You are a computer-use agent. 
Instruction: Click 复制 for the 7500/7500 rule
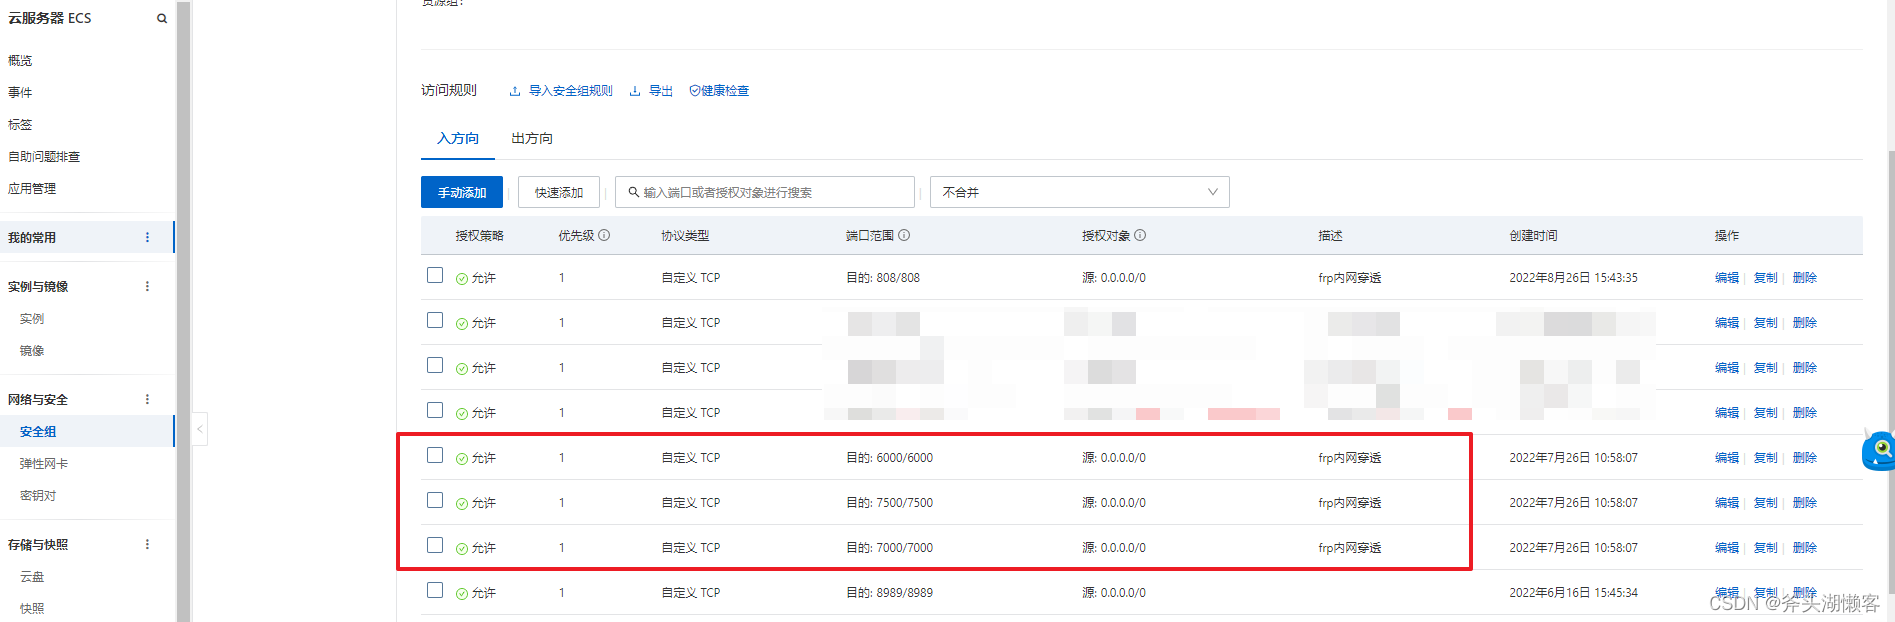click(1766, 503)
